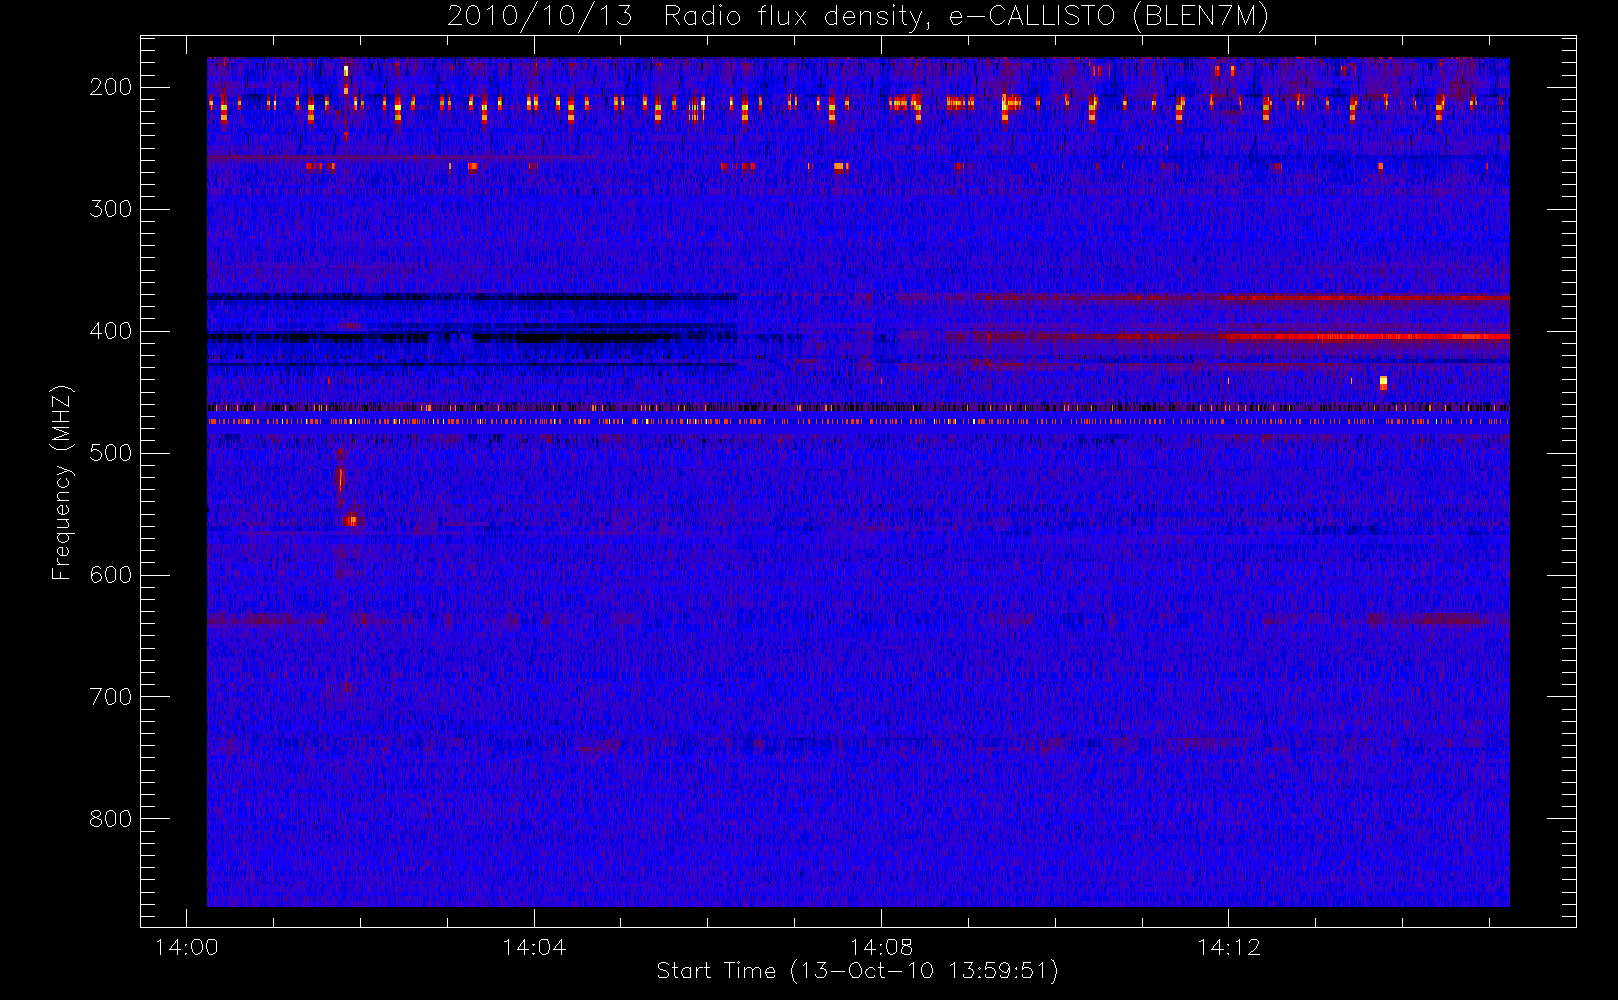Click the 14:12 time tick label
Image resolution: width=1618 pixels, height=1000 pixels.
[1228, 946]
